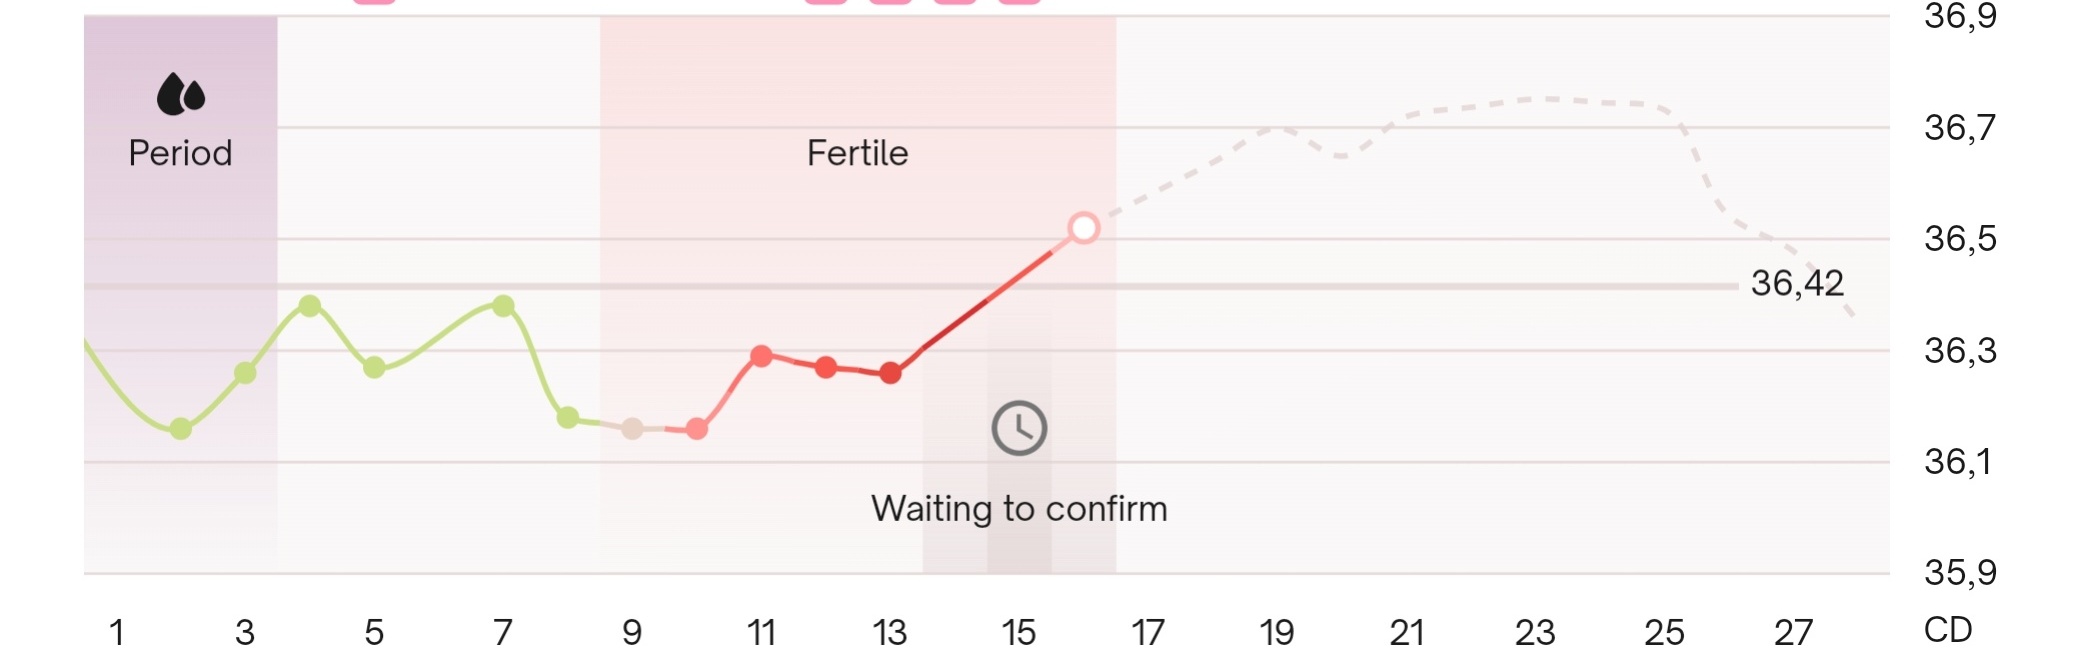This screenshot has height=669, width=2073.
Task: Select the green temperature point on day 7
Action: [x=504, y=305]
